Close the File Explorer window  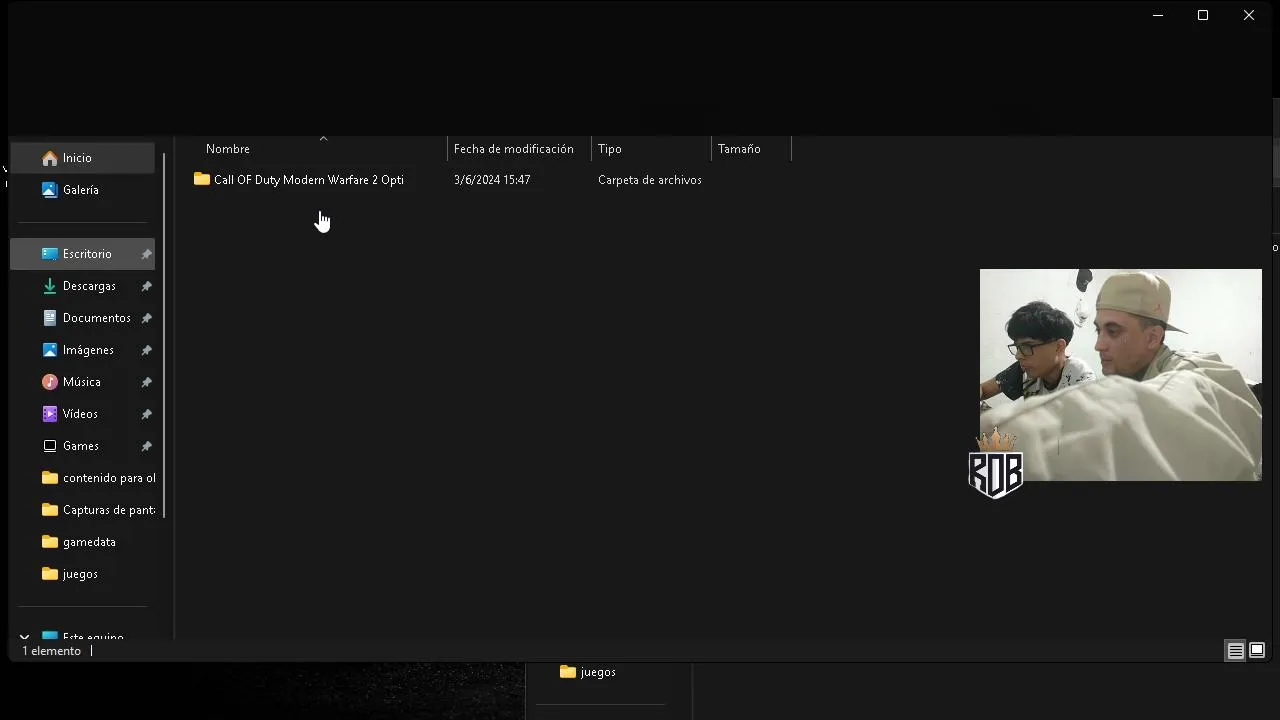1249,15
